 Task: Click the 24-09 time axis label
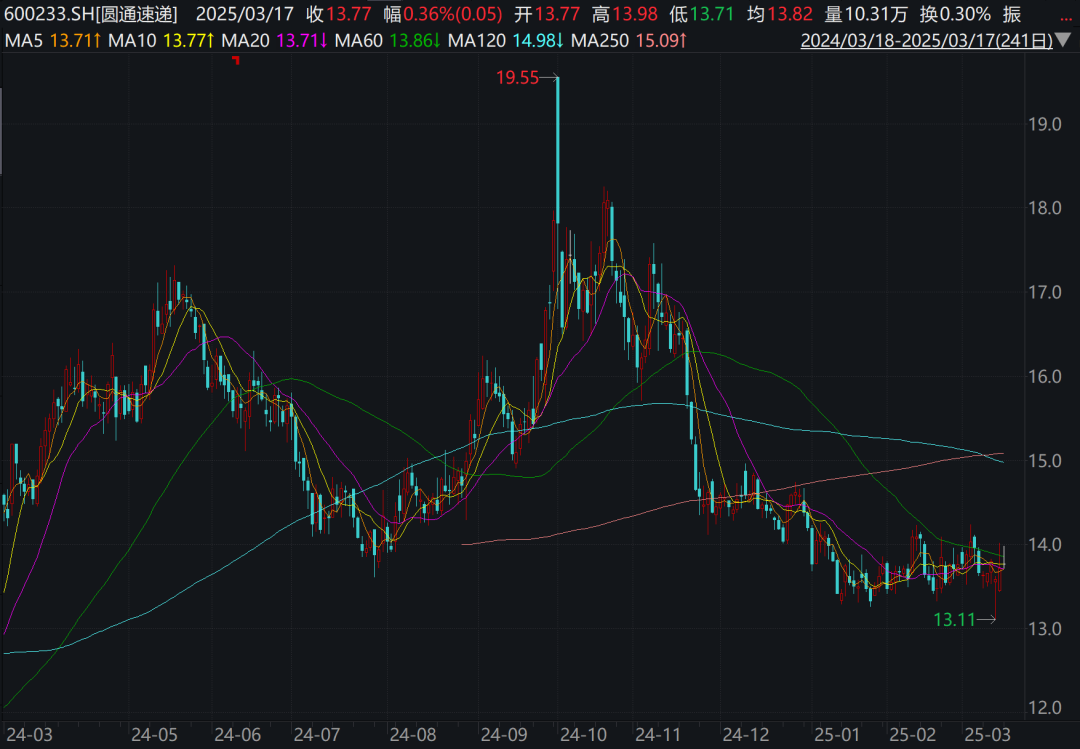[x=503, y=735]
